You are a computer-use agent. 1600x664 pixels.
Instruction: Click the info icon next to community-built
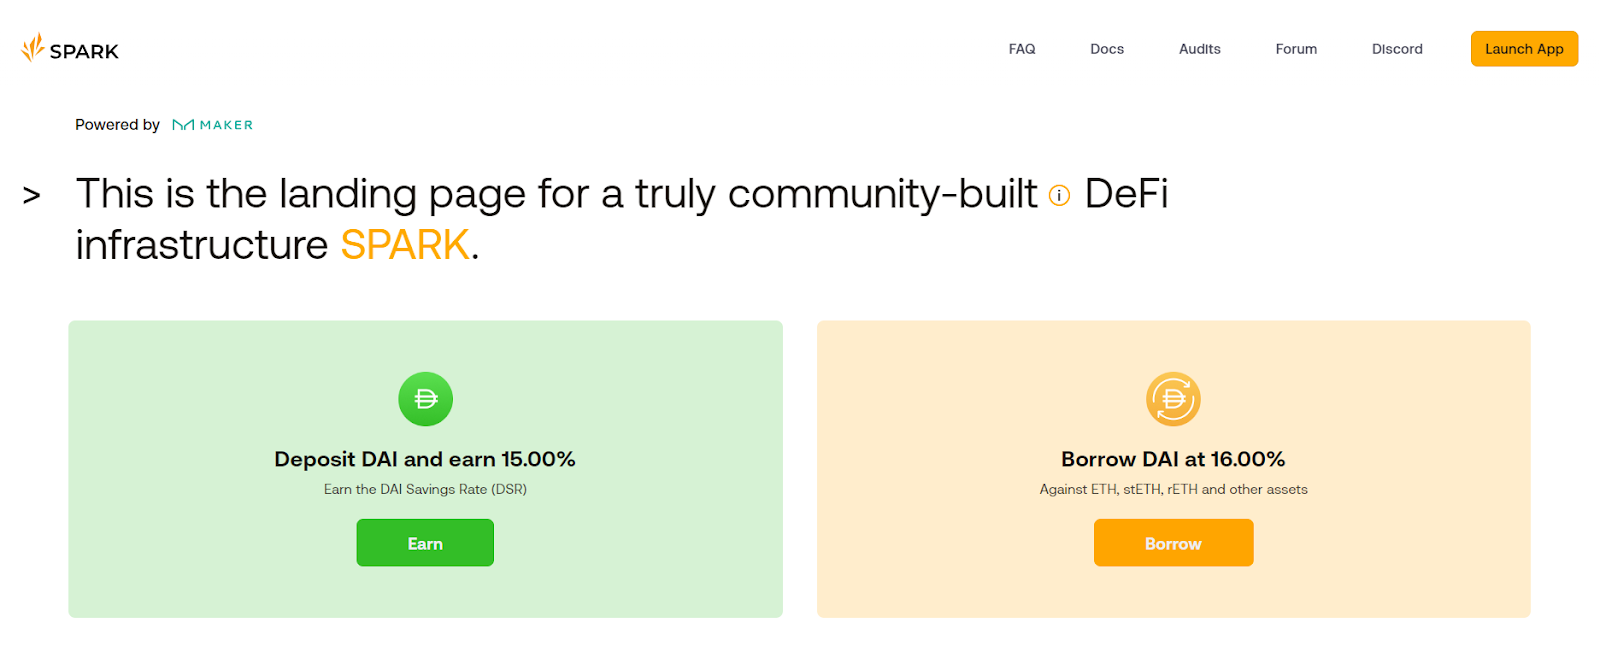click(x=1059, y=196)
